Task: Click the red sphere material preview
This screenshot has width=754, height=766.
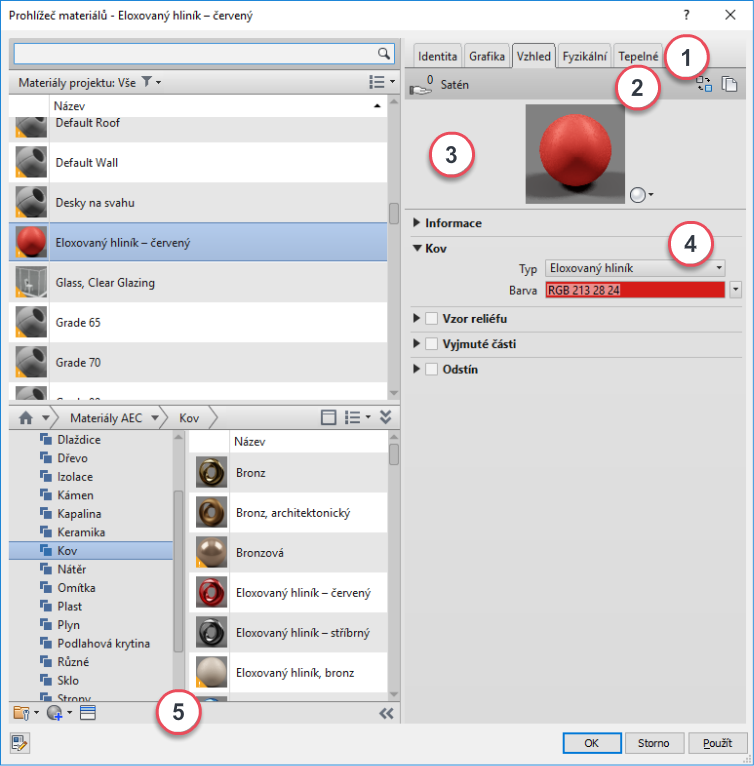Action: click(575, 153)
